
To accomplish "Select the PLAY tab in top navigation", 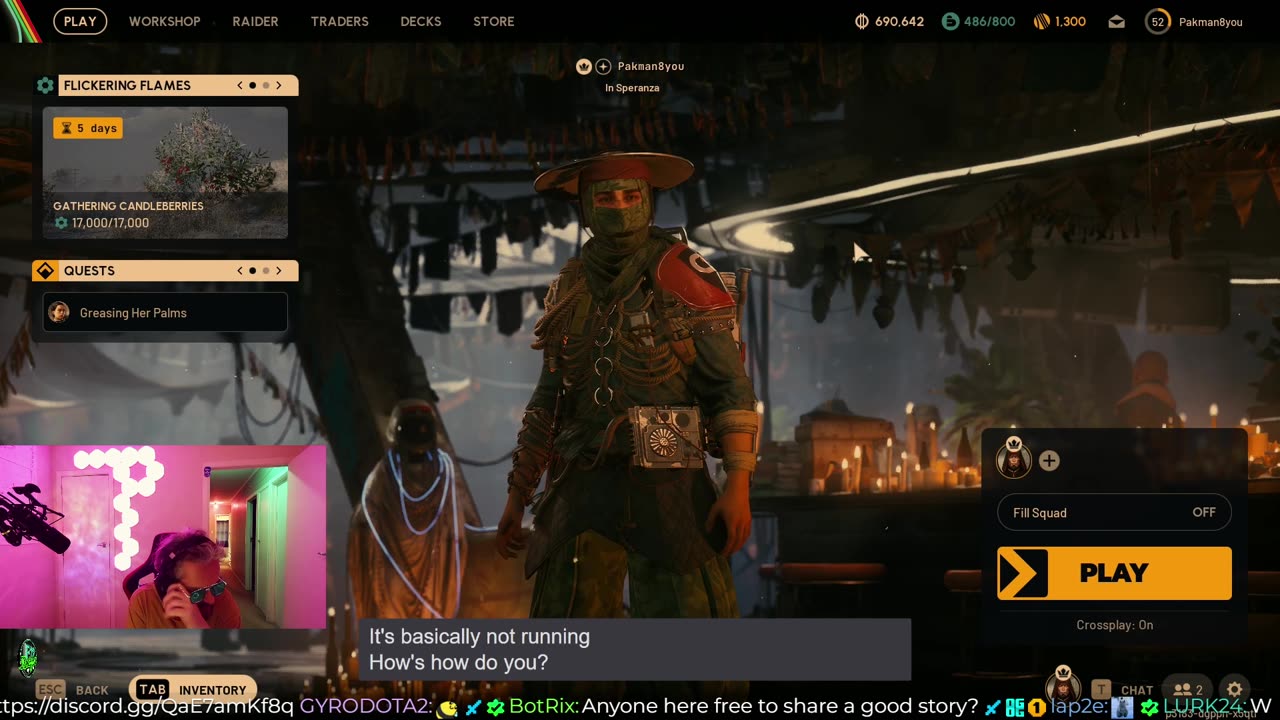I will tap(80, 21).
